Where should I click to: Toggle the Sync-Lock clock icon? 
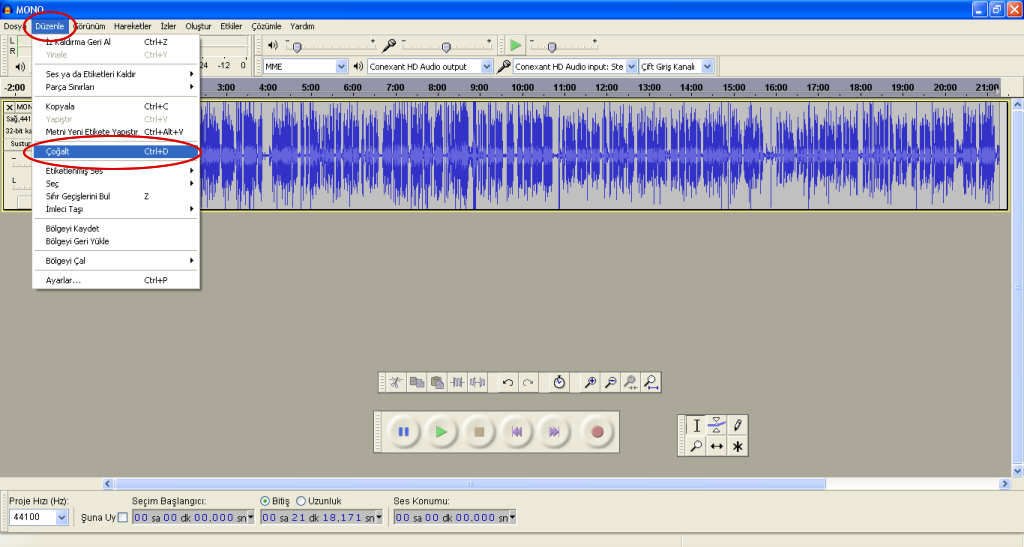point(559,383)
